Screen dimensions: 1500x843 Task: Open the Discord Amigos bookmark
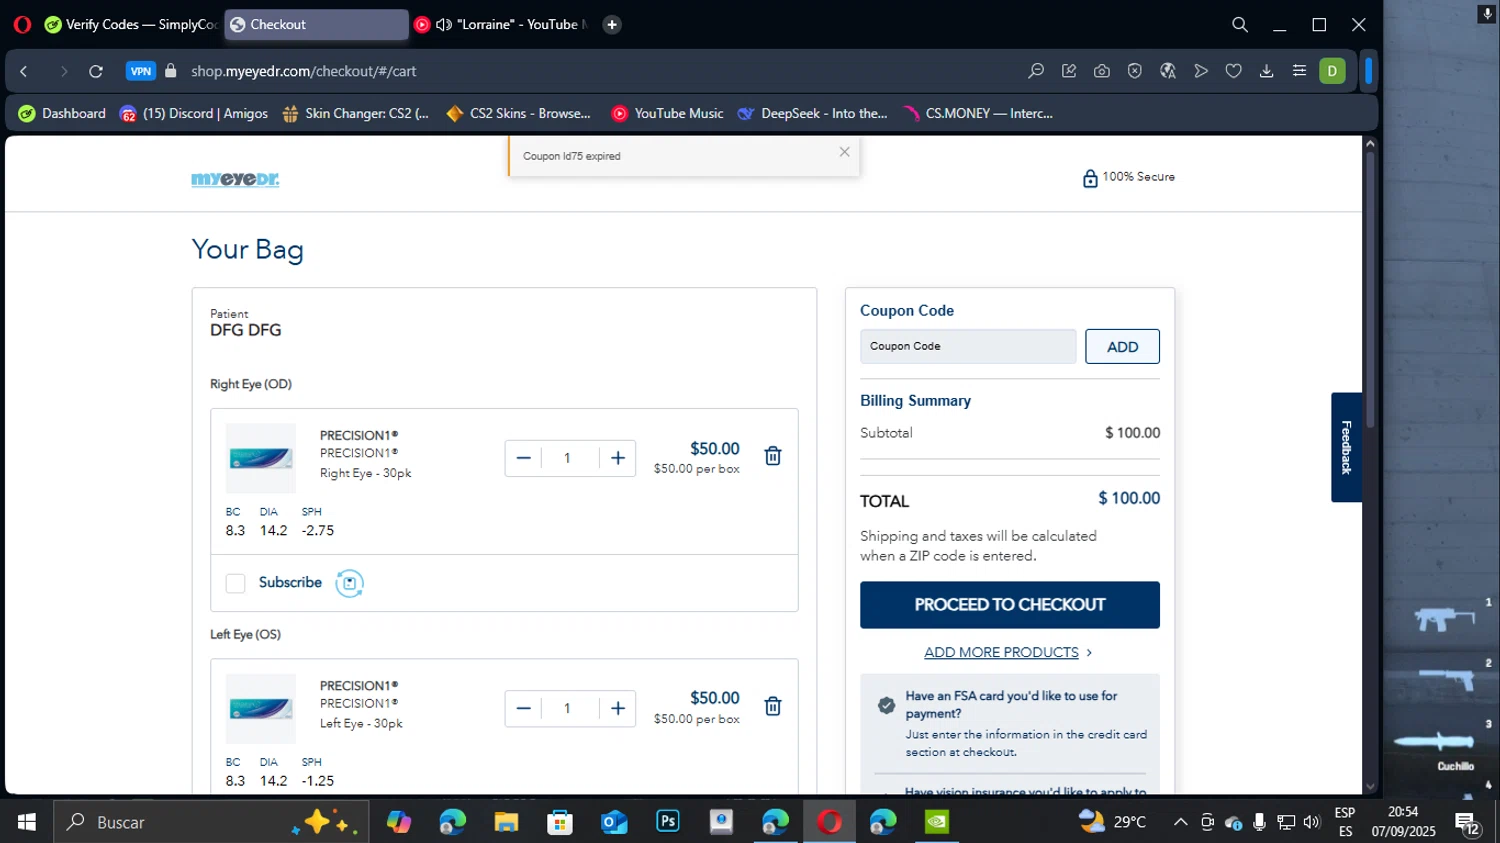click(x=194, y=114)
